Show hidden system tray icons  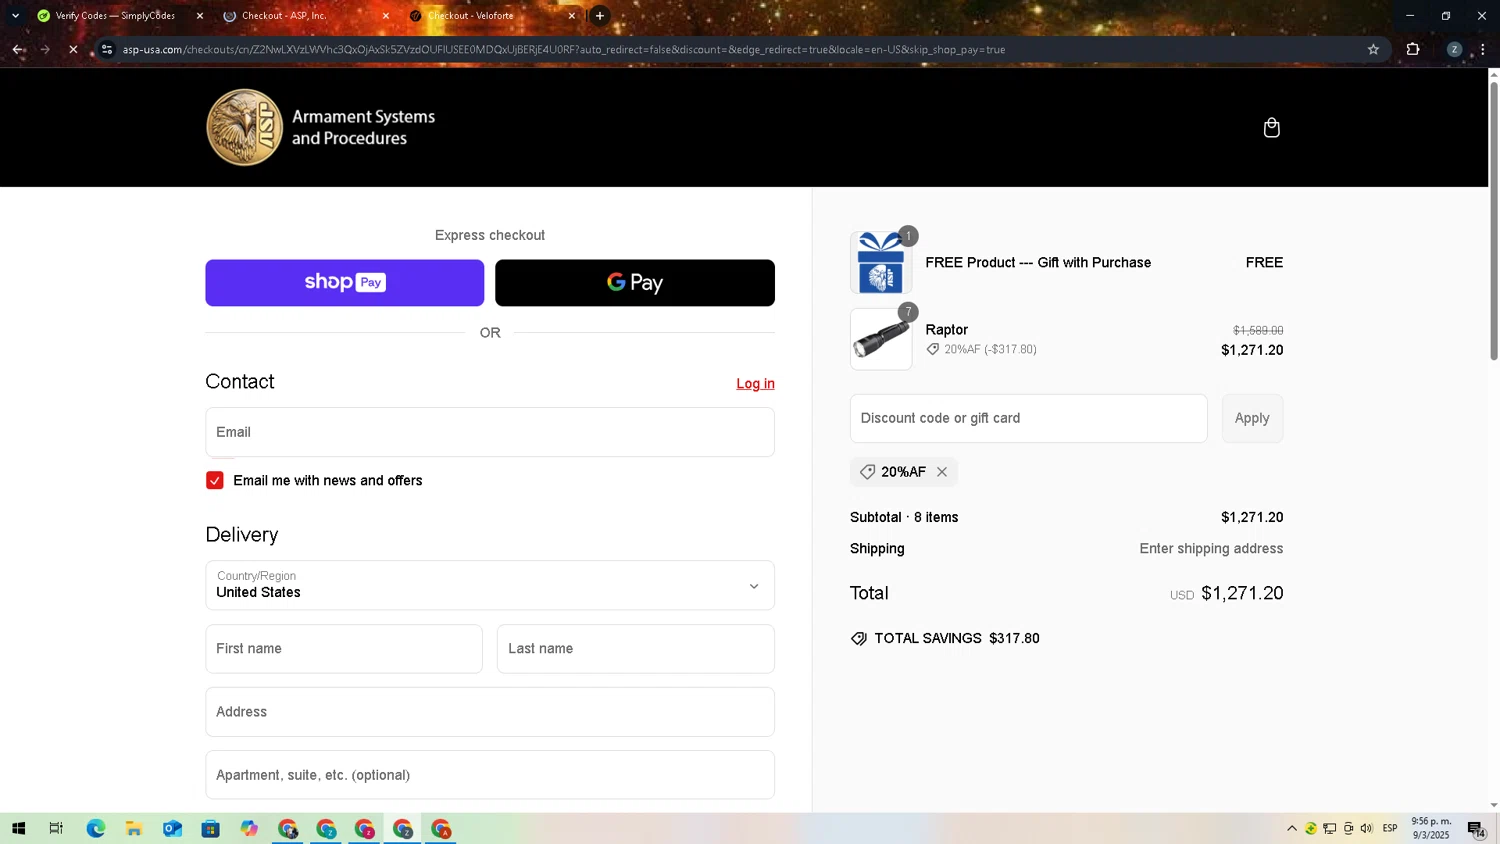point(1292,829)
